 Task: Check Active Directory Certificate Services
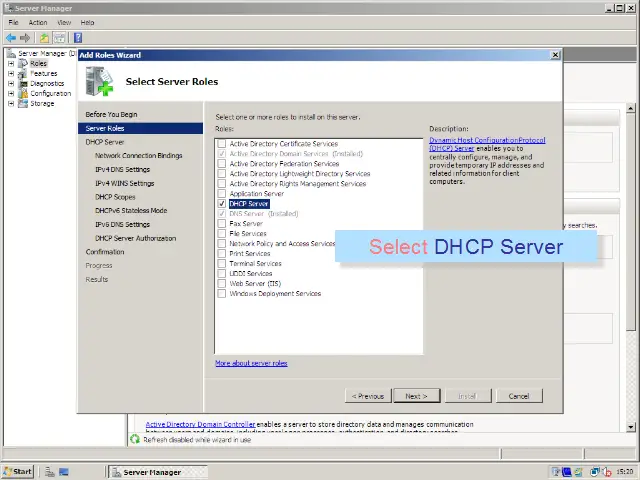tap(222, 144)
